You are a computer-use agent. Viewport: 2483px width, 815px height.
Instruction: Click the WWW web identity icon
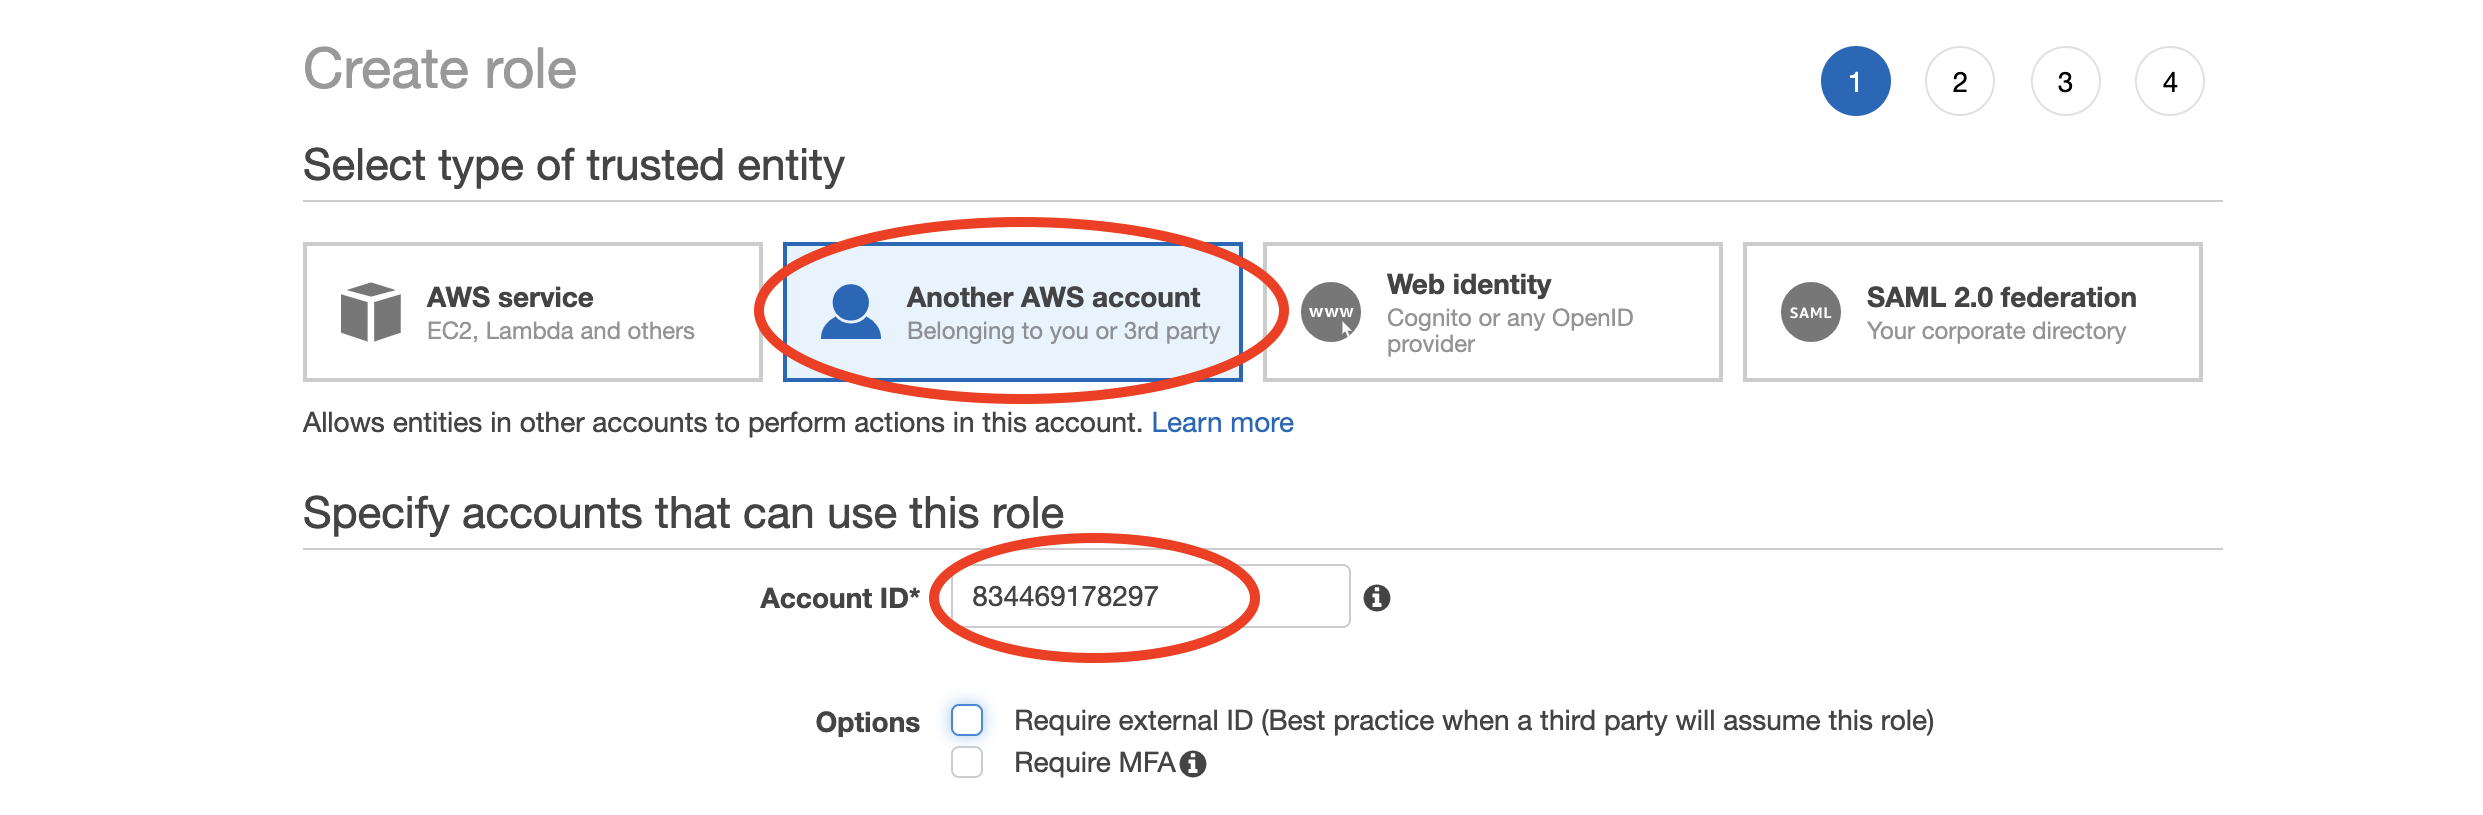(1331, 312)
